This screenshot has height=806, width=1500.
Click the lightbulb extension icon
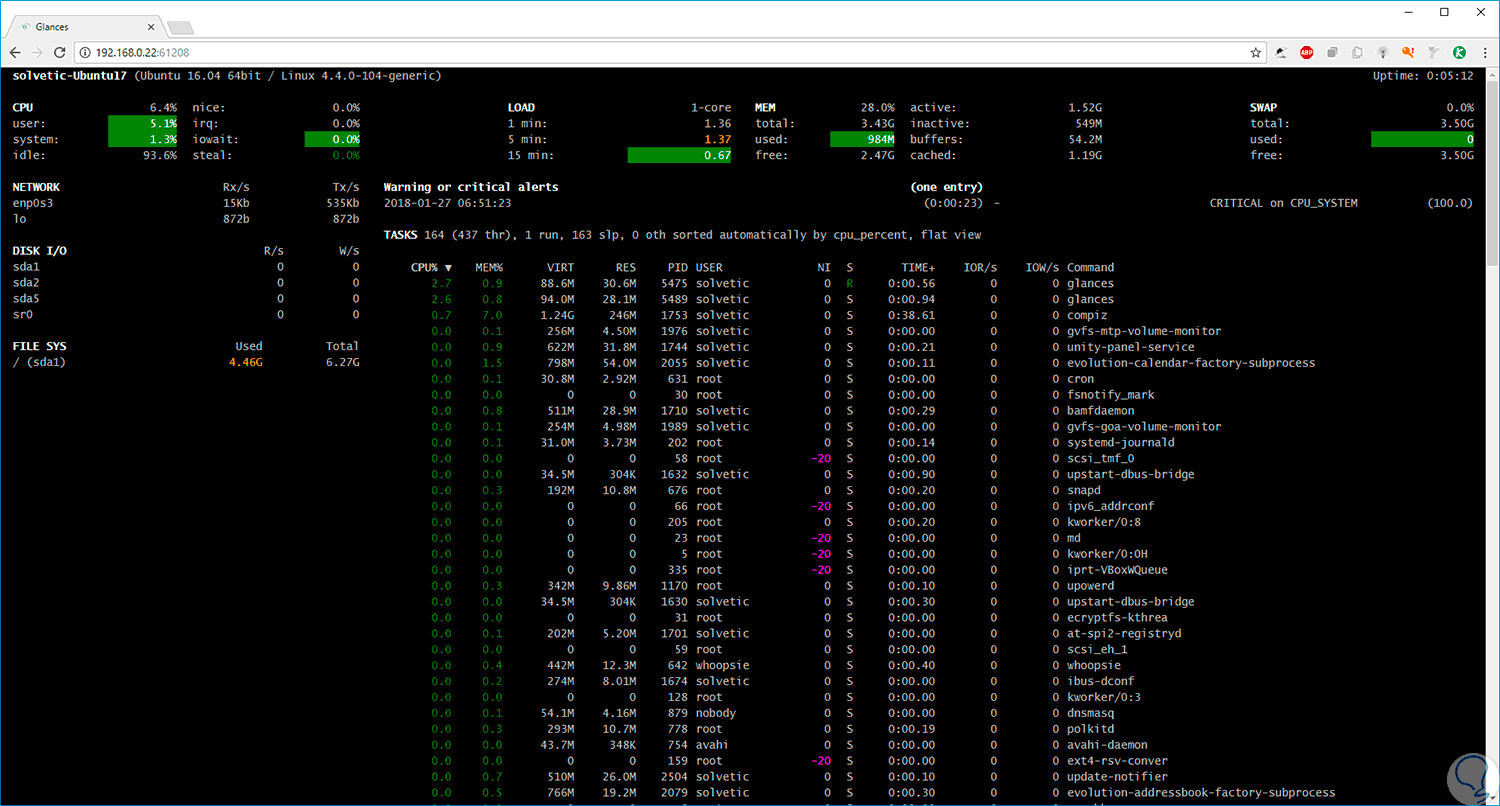[x=1383, y=52]
